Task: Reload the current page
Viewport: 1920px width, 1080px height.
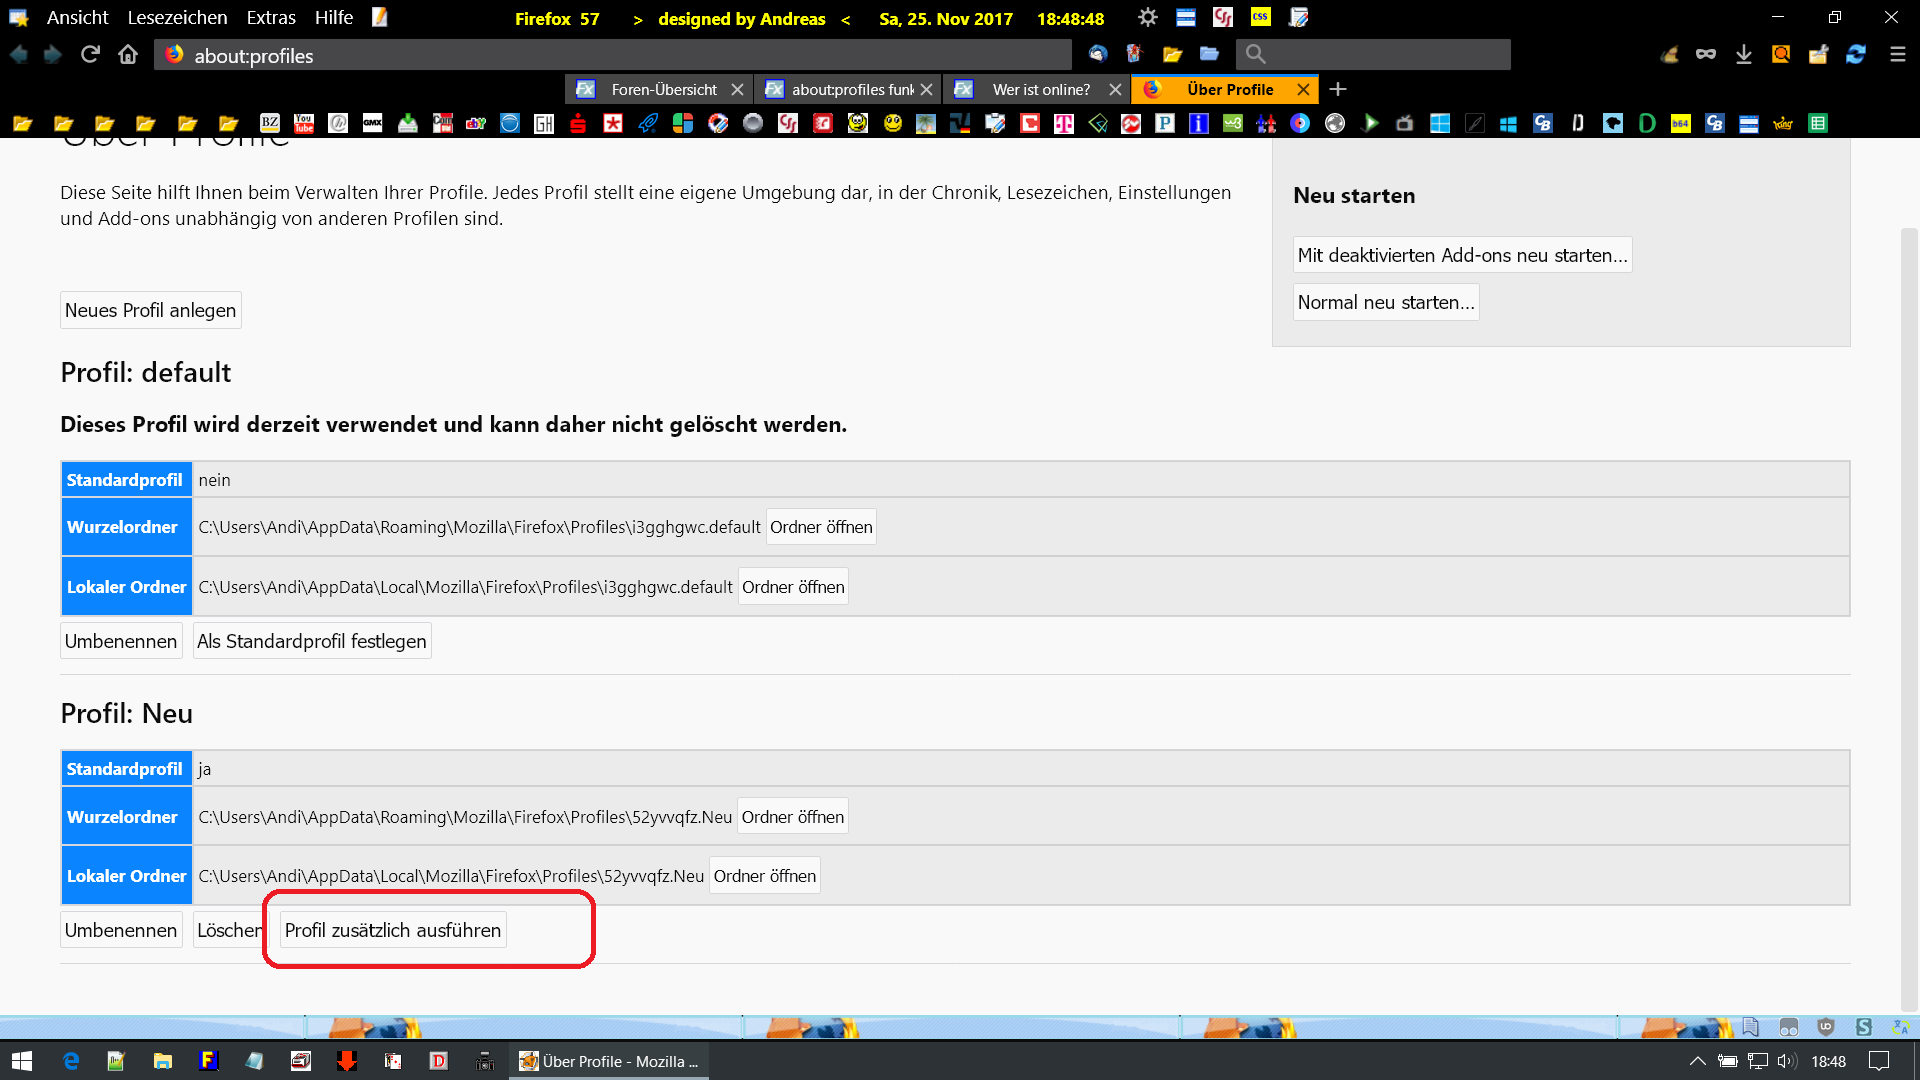Action: pyautogui.click(x=90, y=54)
